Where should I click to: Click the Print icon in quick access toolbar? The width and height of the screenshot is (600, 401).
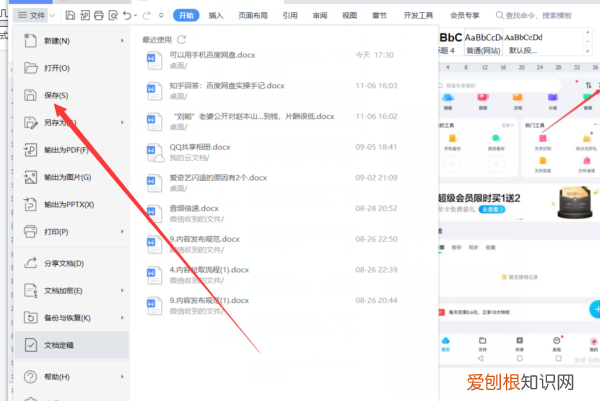[x=99, y=15]
